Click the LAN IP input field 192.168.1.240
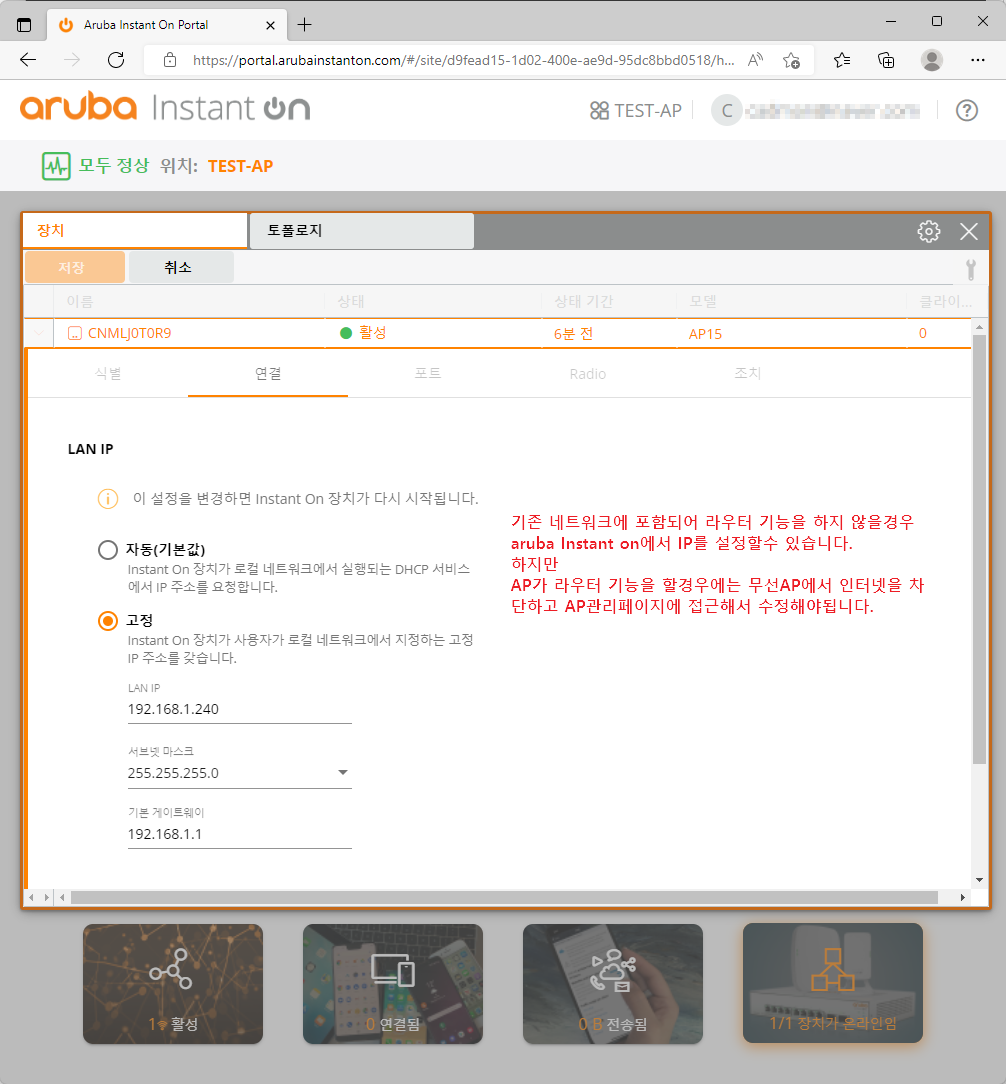 tap(240, 709)
